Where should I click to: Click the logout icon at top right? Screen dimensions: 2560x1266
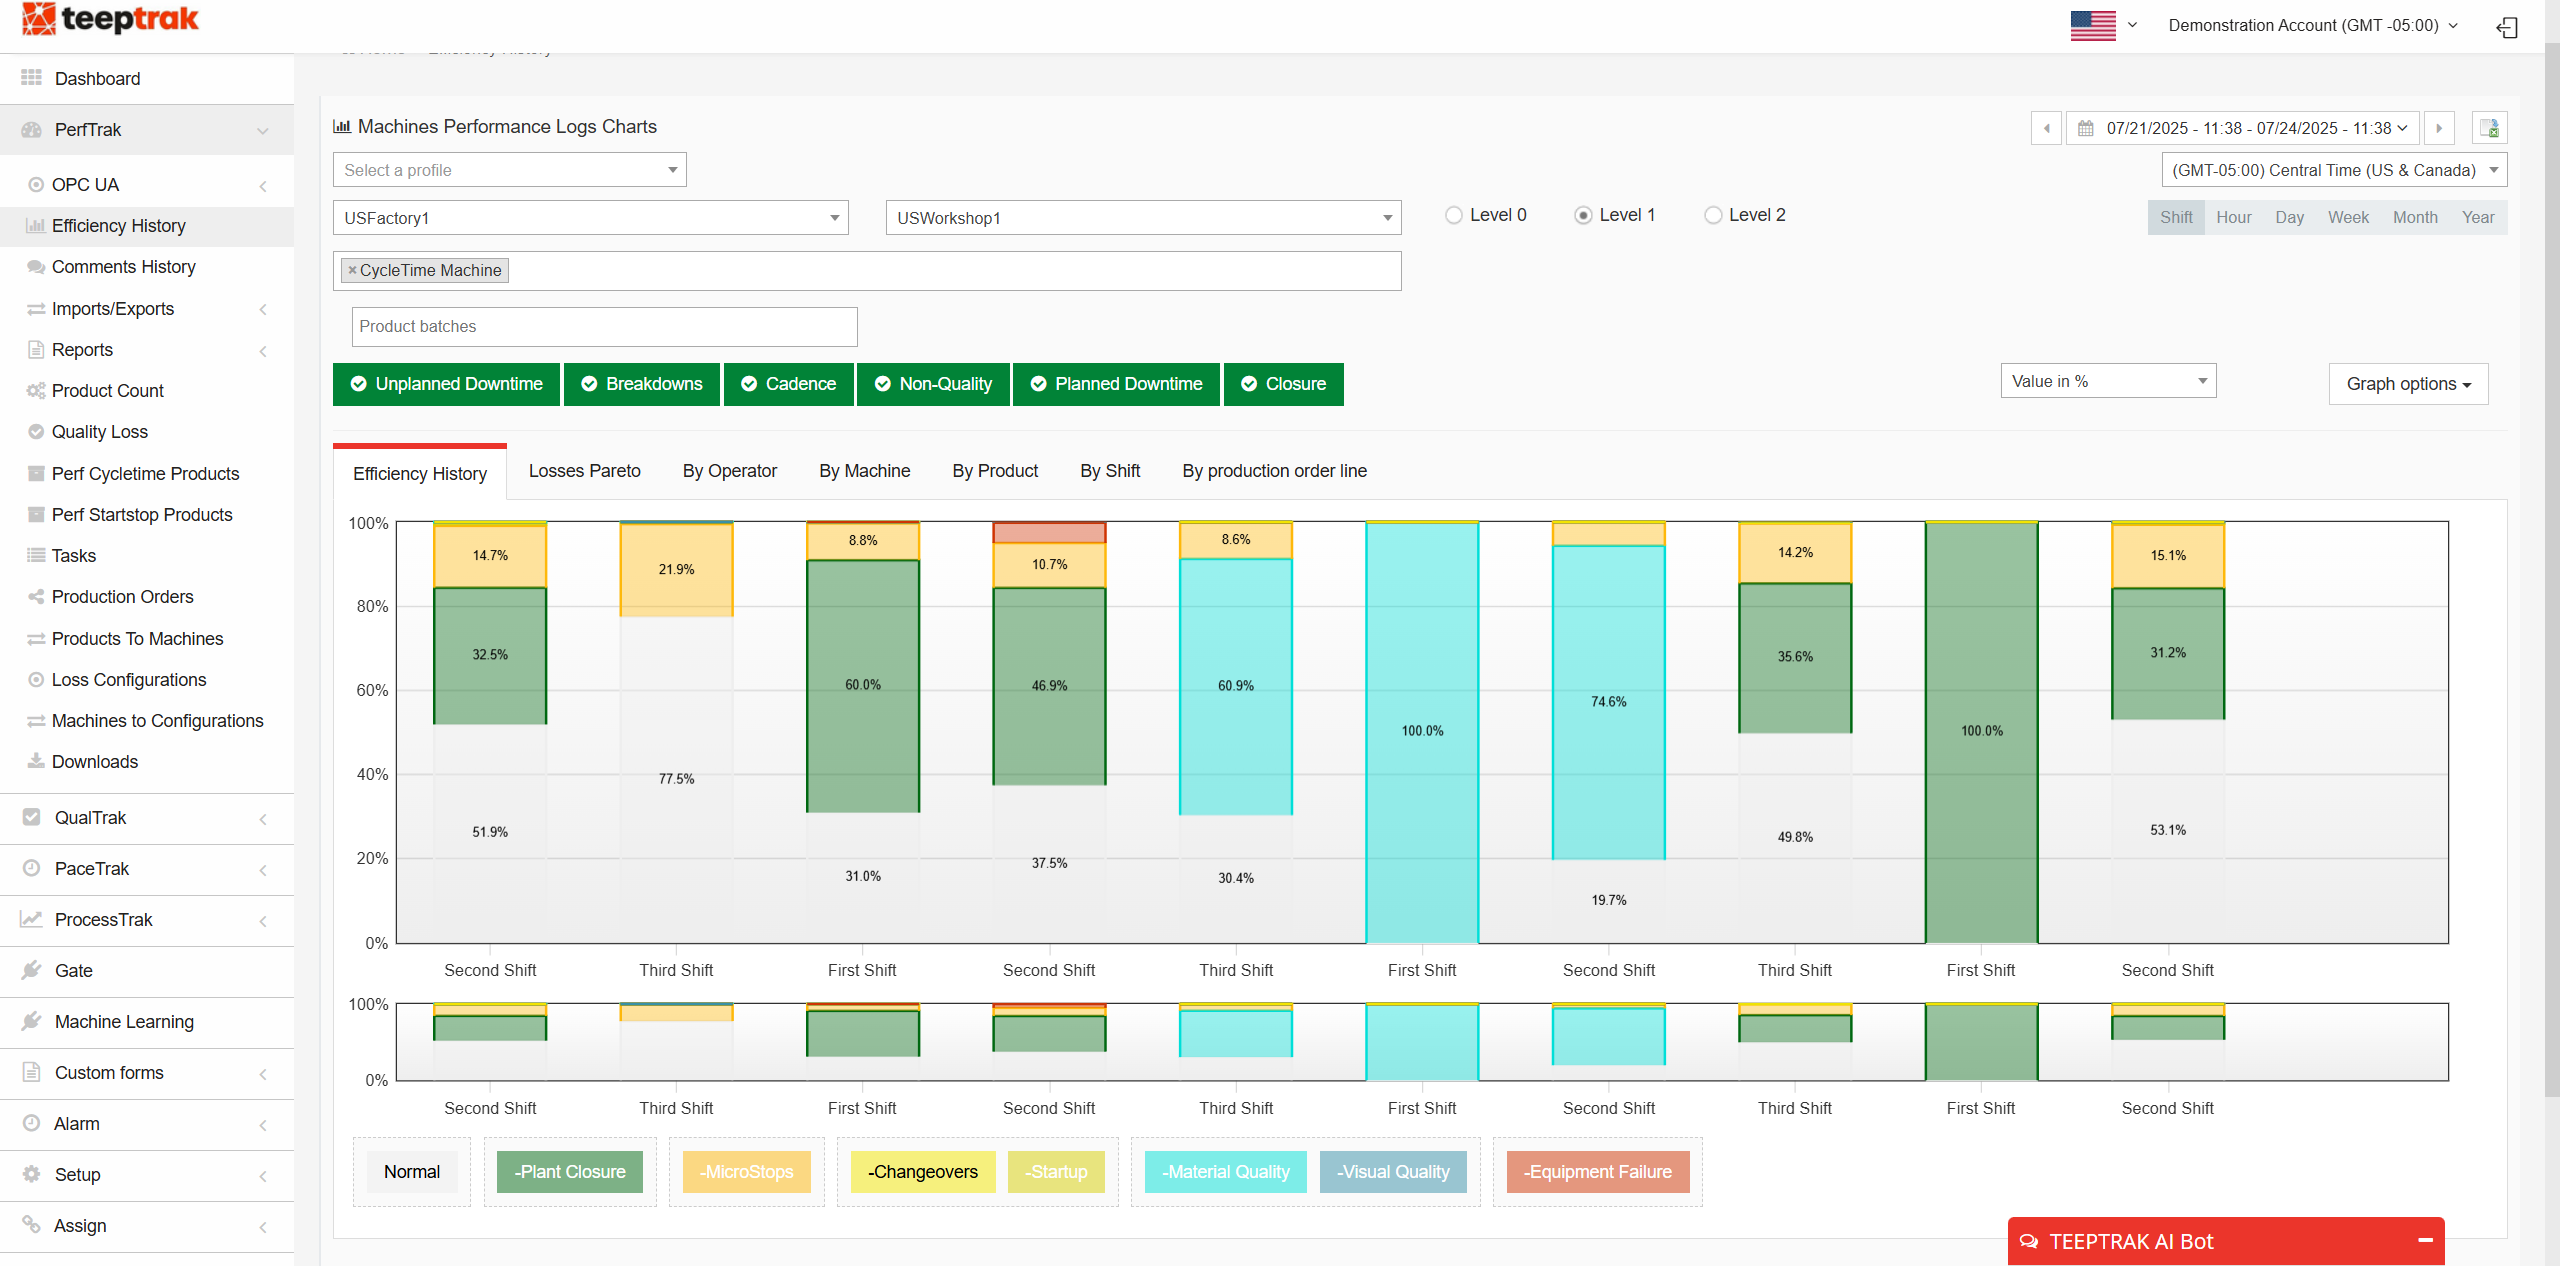pos(2507,27)
